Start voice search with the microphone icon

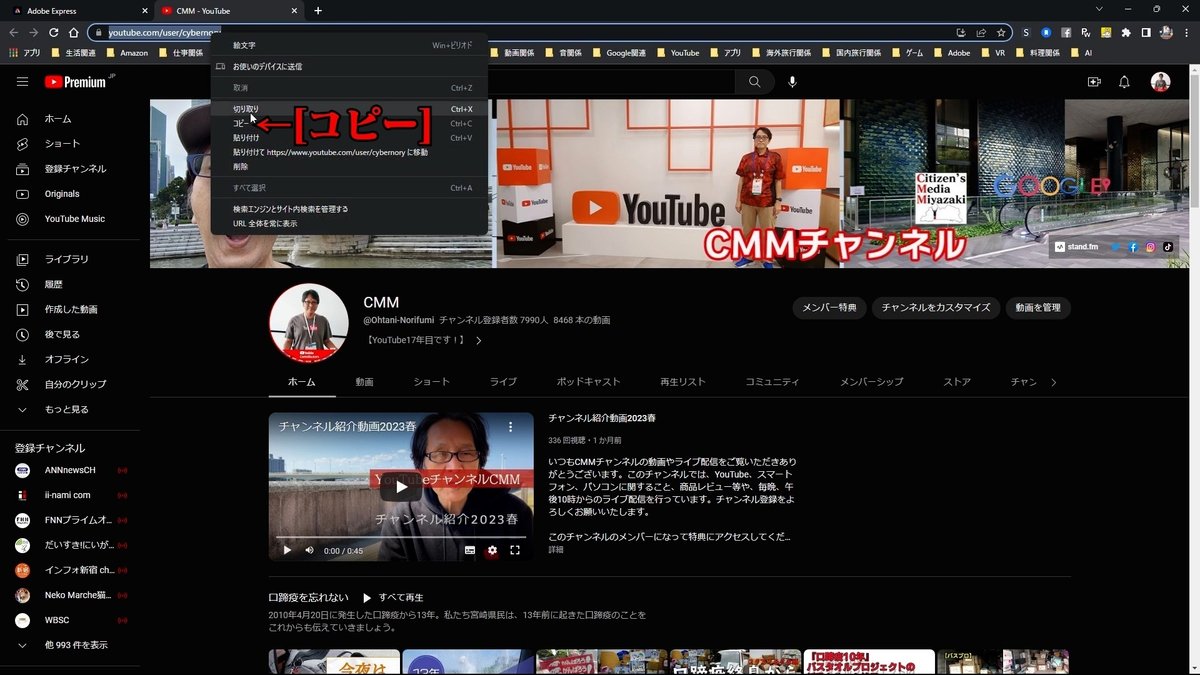point(792,82)
